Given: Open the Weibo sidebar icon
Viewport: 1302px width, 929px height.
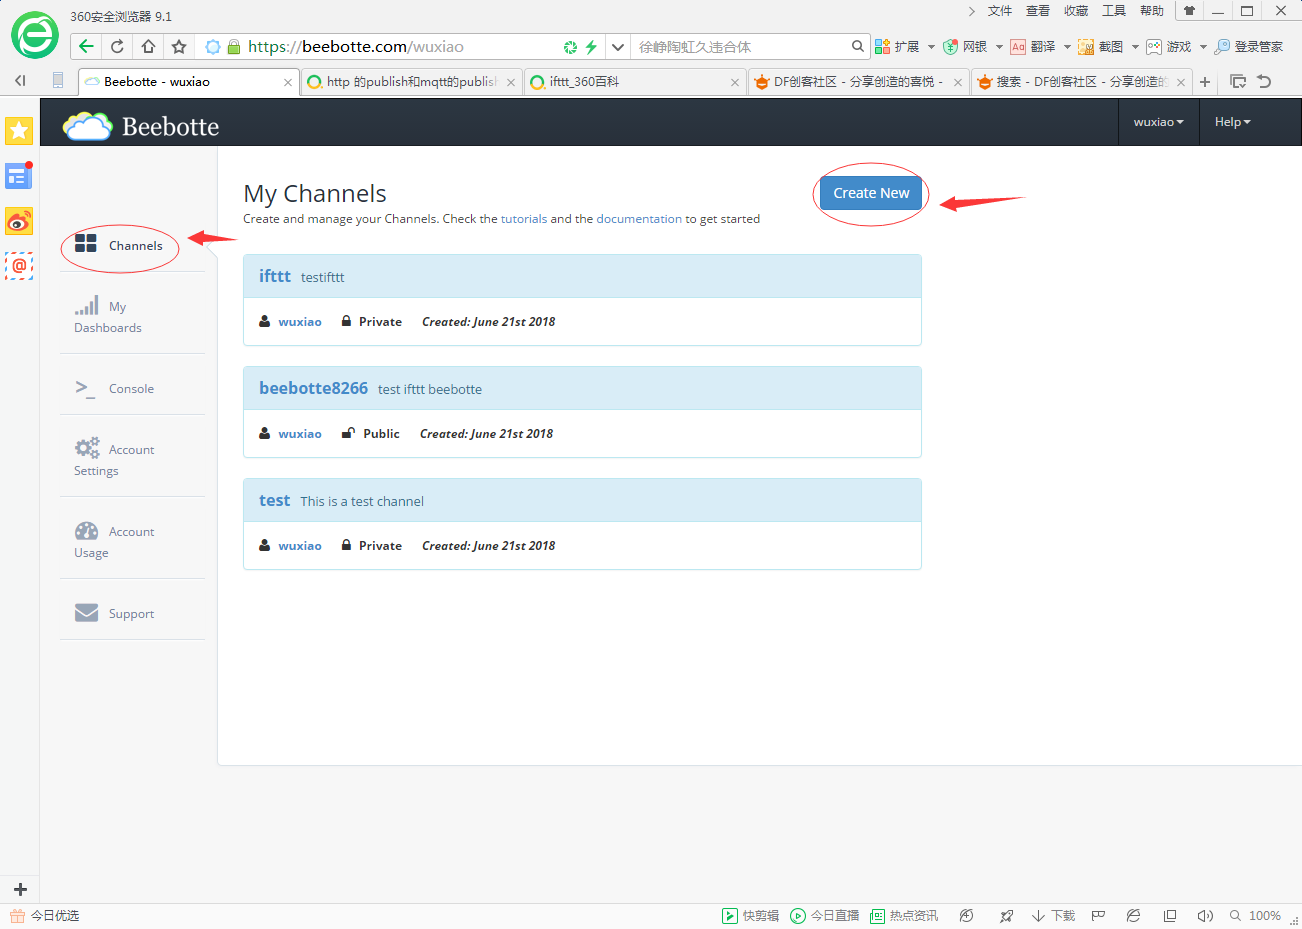Looking at the screenshot, I should pos(19,221).
